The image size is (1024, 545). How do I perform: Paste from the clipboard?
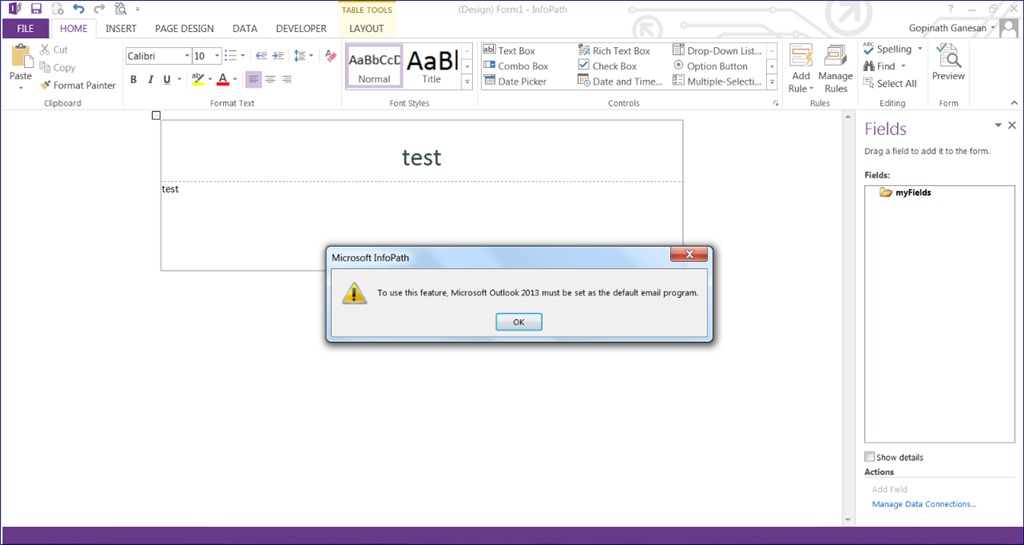(21, 68)
